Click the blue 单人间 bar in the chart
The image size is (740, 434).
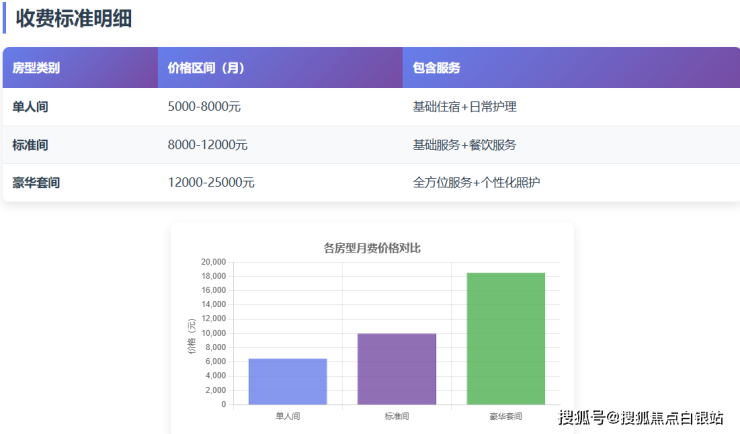(x=287, y=382)
